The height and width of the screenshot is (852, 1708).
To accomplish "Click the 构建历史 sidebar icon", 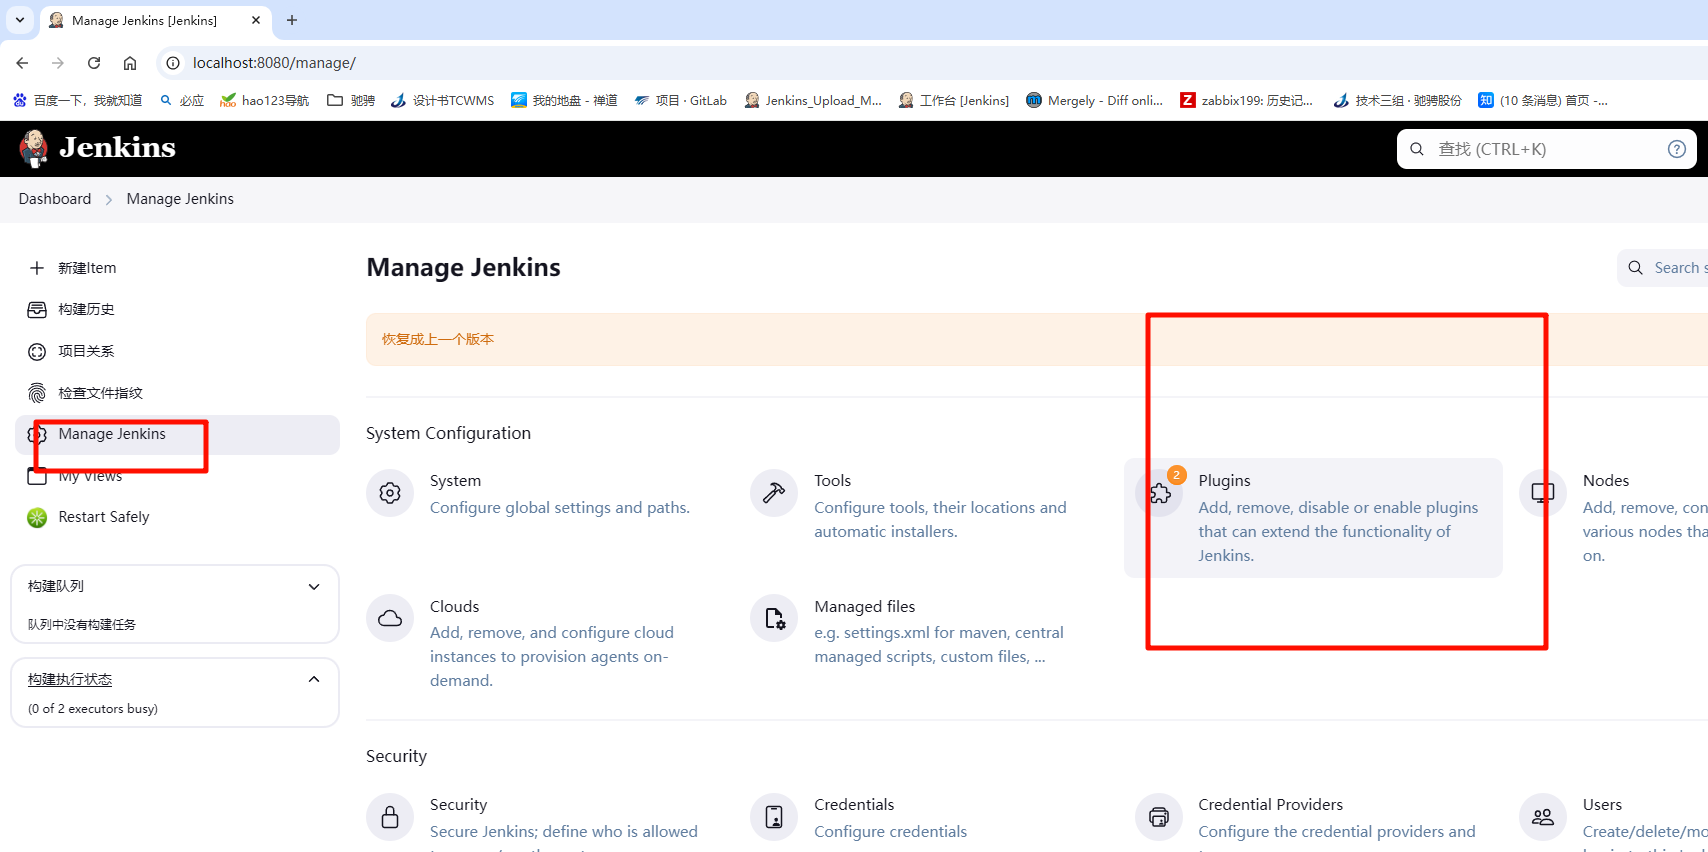I will click(x=37, y=310).
